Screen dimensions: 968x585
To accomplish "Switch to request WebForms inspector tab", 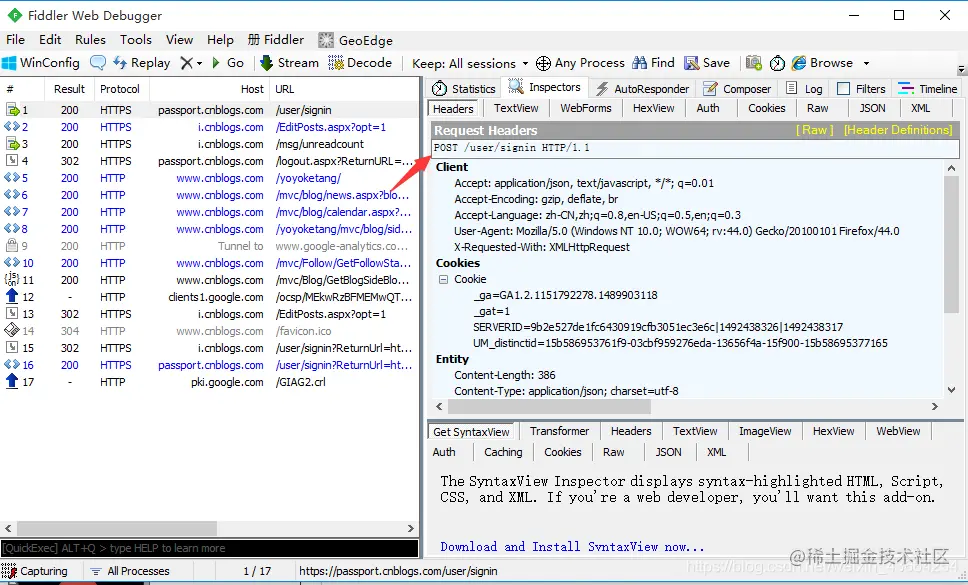I will [x=586, y=109].
